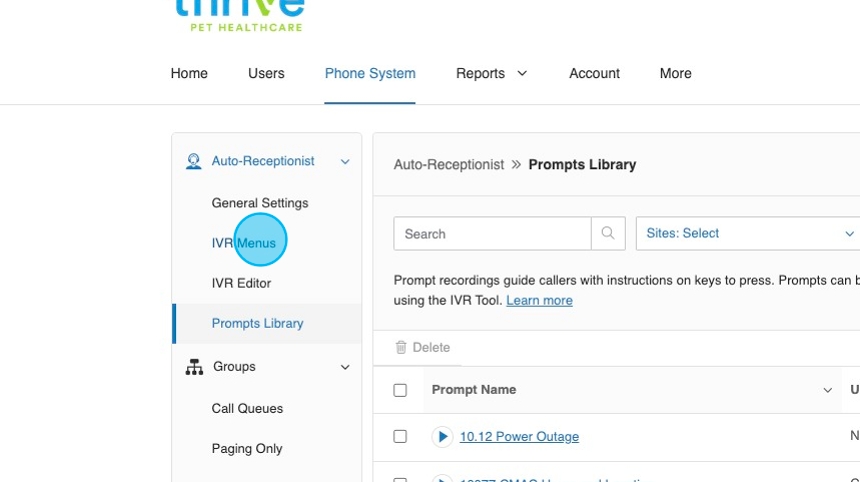Screen dimensions: 860x482
Task: Expand Prompt Name column sort chevron
Action: [827, 390]
